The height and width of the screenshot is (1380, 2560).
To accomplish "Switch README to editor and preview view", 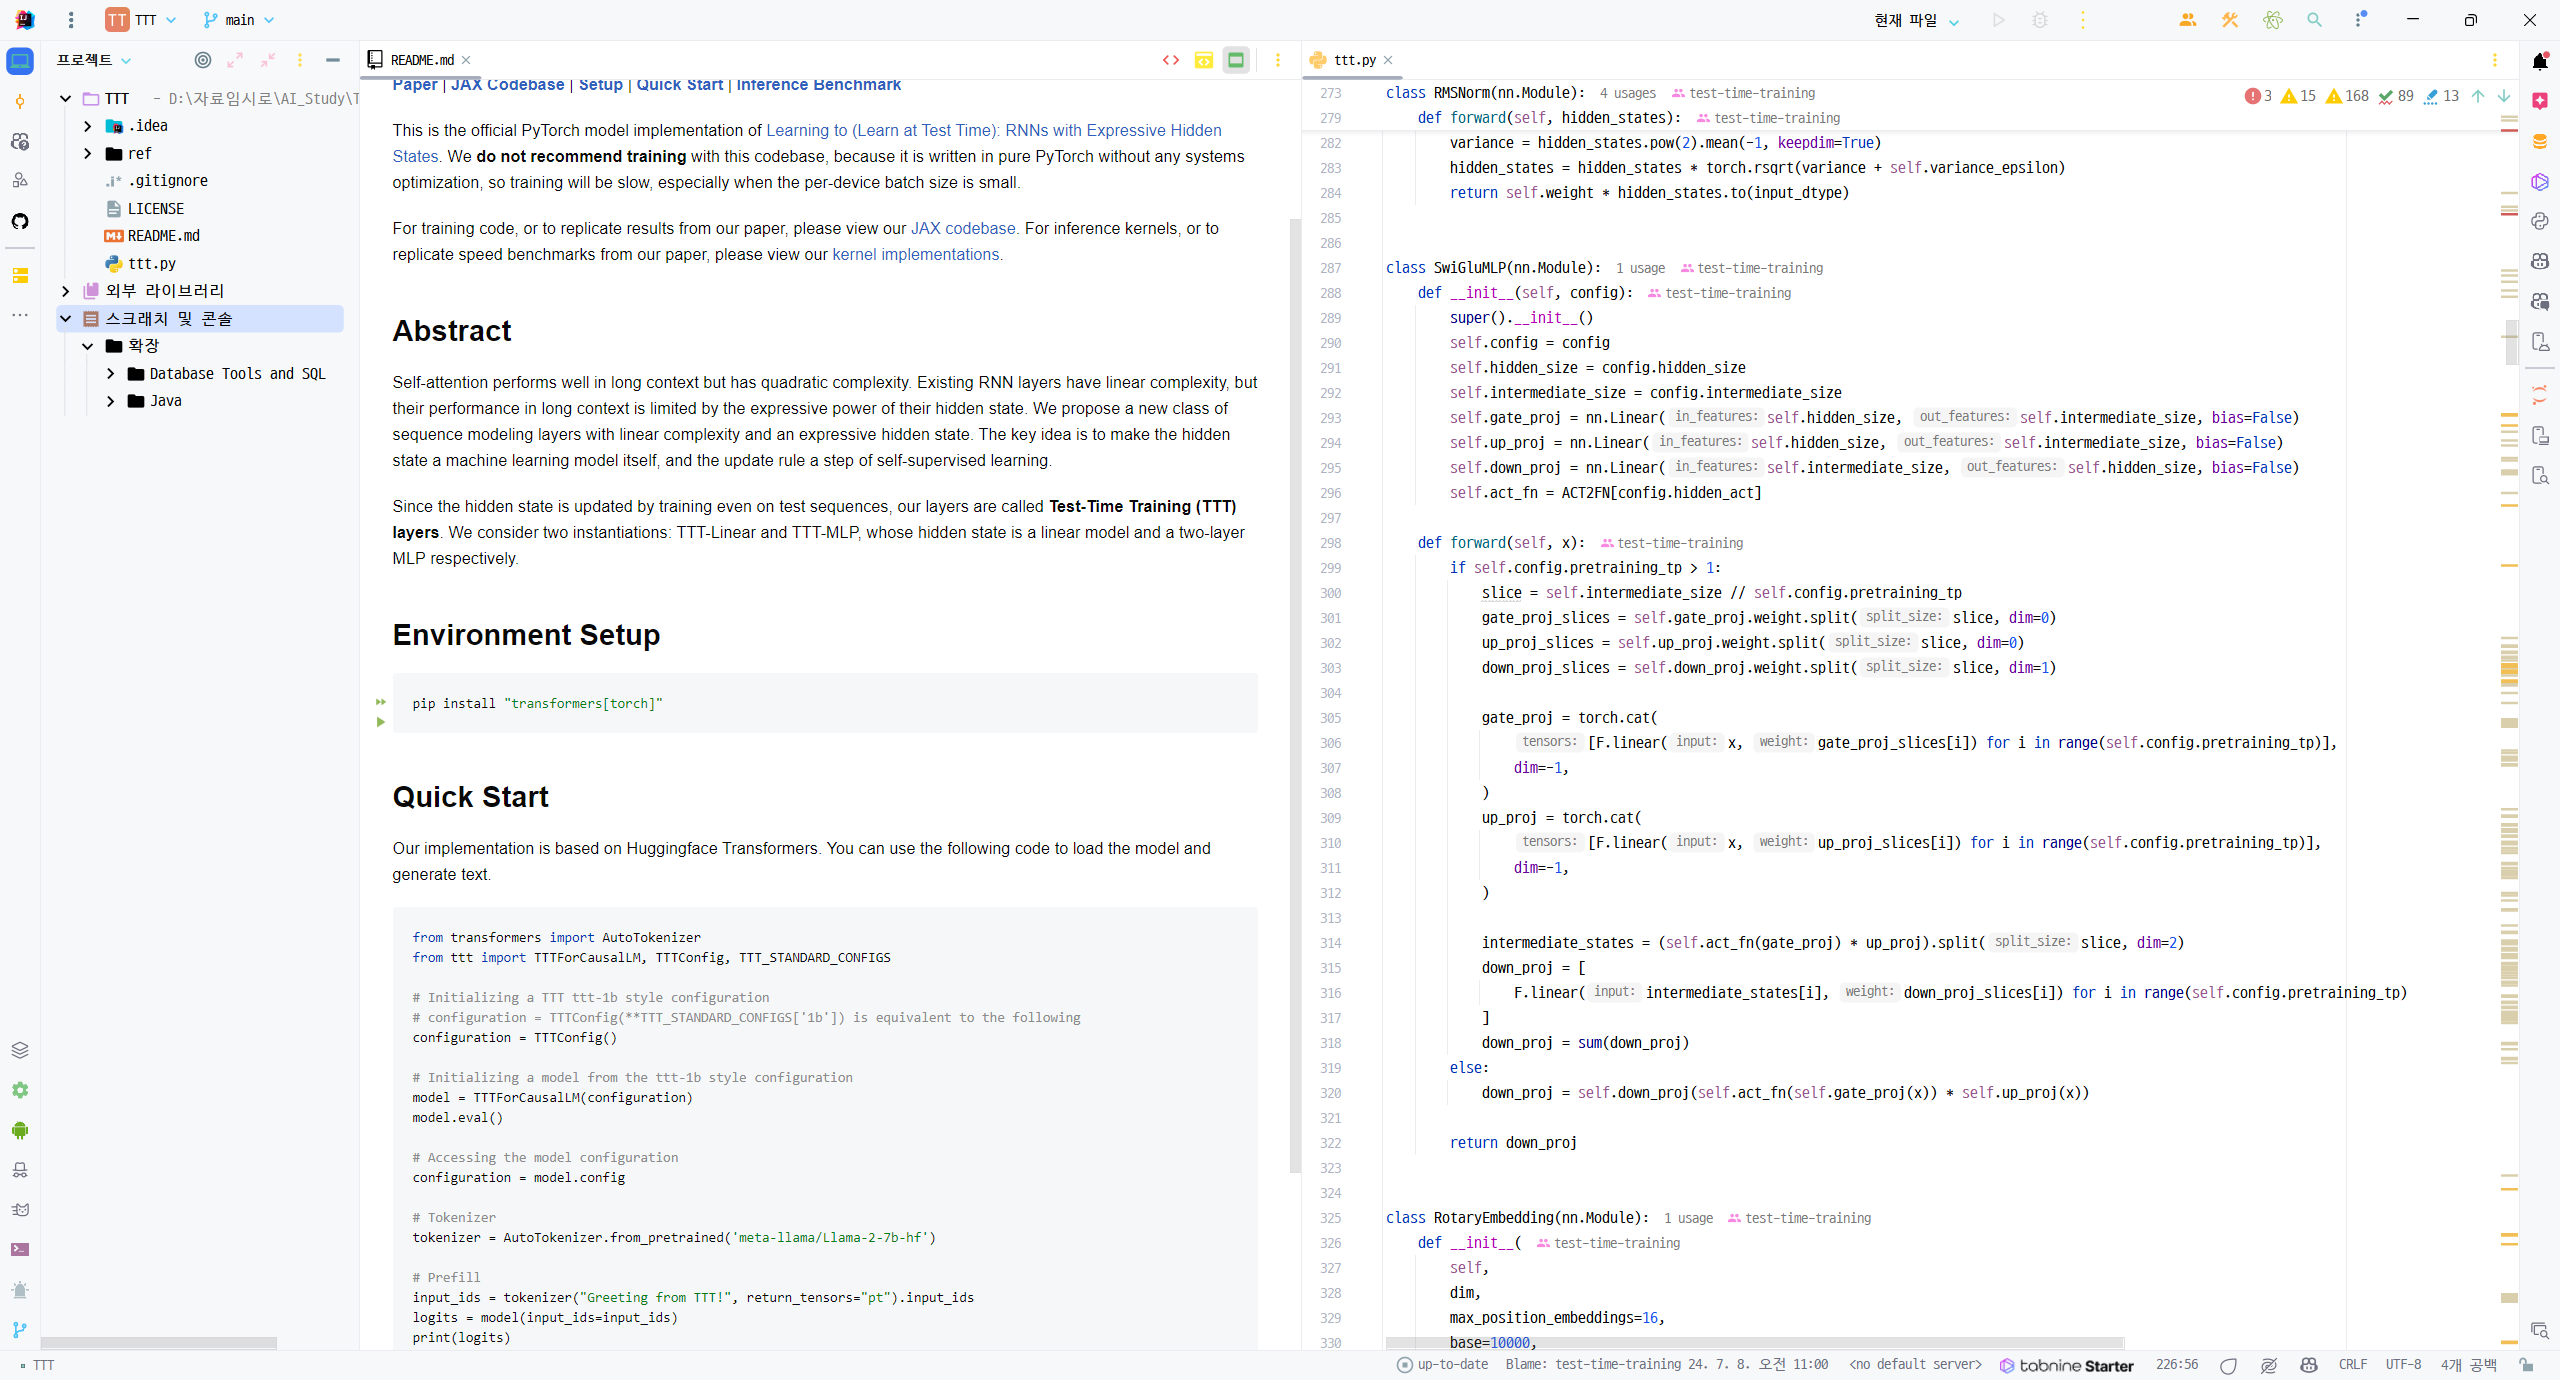I will tap(1204, 60).
